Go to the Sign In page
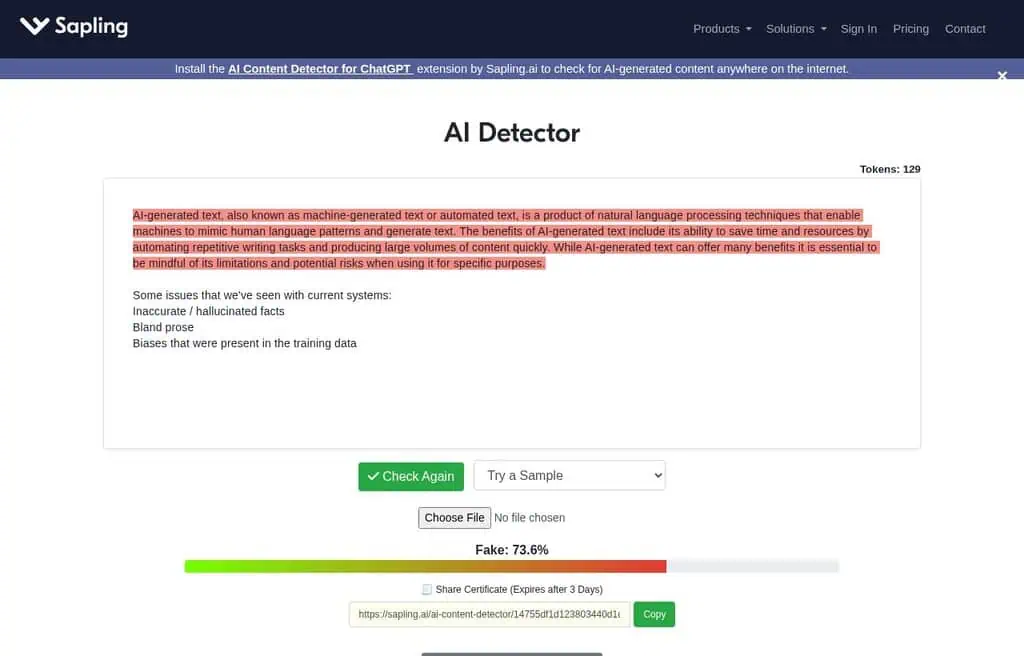This screenshot has height=656, width=1024. tap(858, 29)
